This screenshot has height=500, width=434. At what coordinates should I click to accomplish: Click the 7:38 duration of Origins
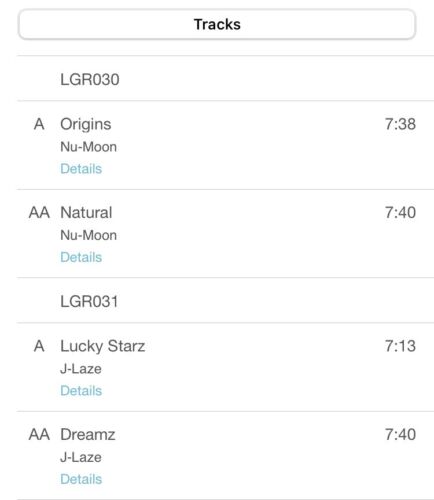[x=400, y=124]
